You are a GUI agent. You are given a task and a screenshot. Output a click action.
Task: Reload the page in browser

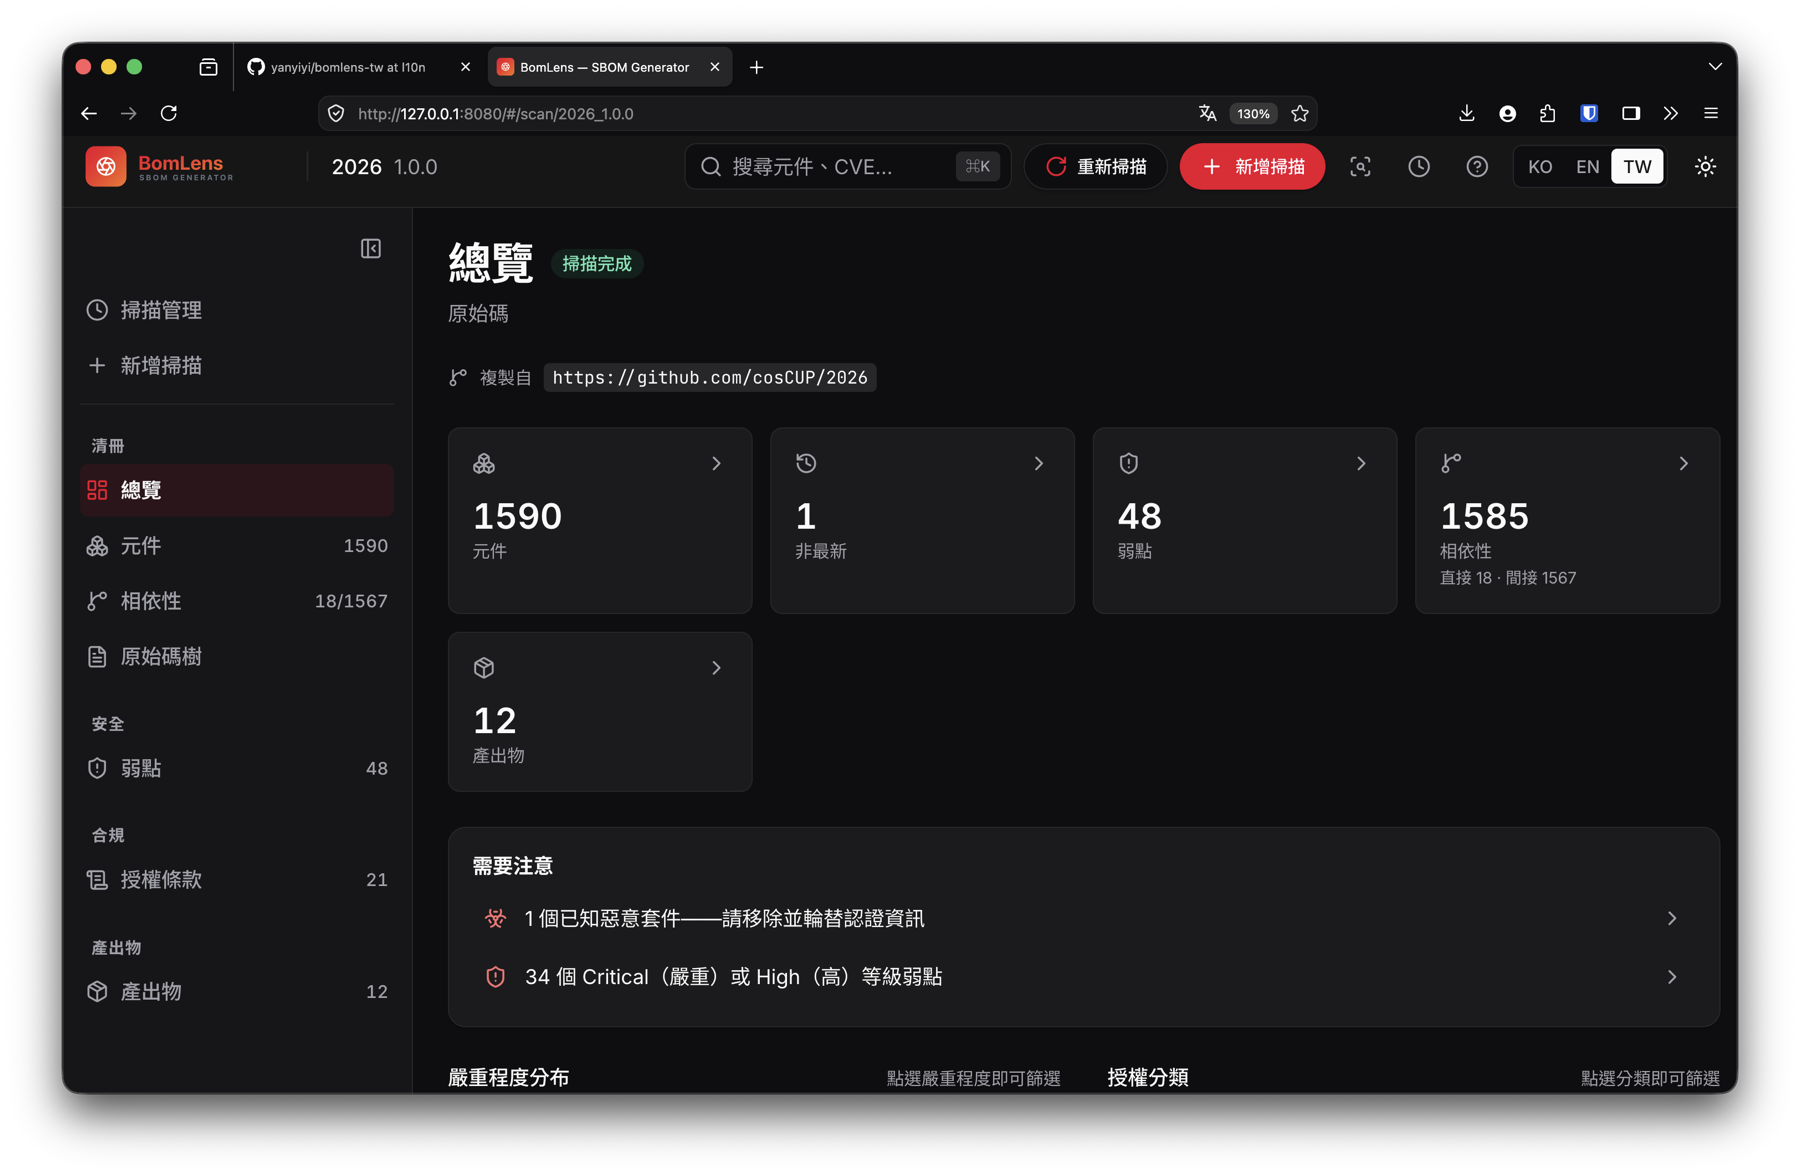(169, 113)
